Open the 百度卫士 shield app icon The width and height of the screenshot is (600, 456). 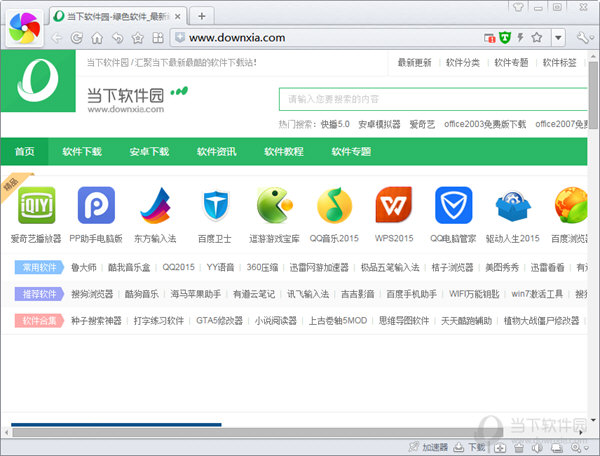215,205
